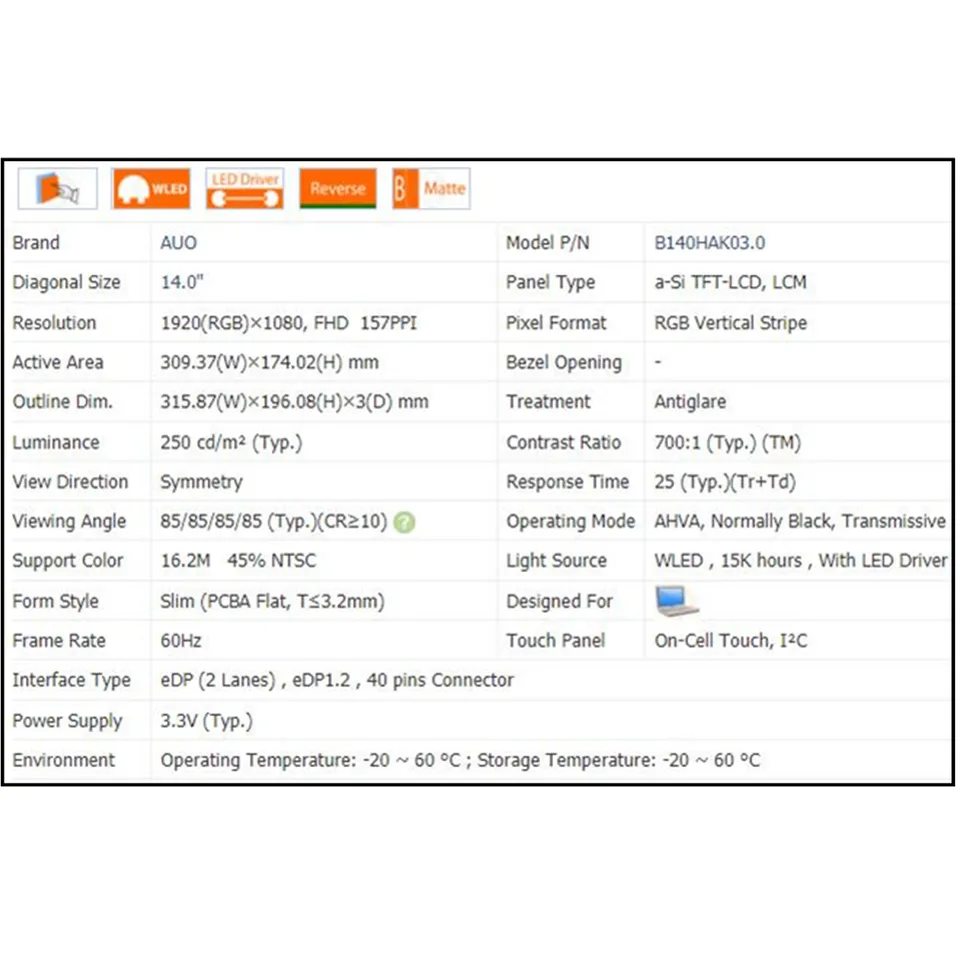This screenshot has height=960, width=960.
Task: Click the Treatment label
Action: (549, 402)
